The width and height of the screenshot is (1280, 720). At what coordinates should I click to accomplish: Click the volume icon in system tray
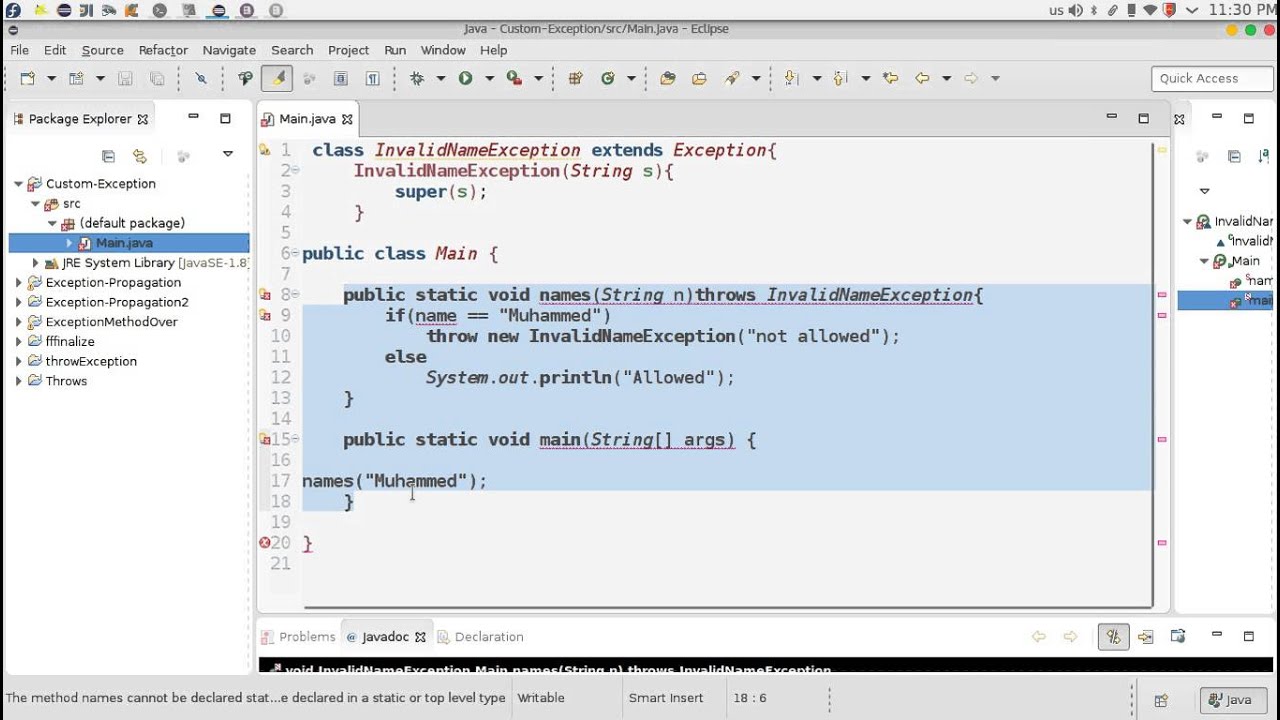coord(1075,10)
